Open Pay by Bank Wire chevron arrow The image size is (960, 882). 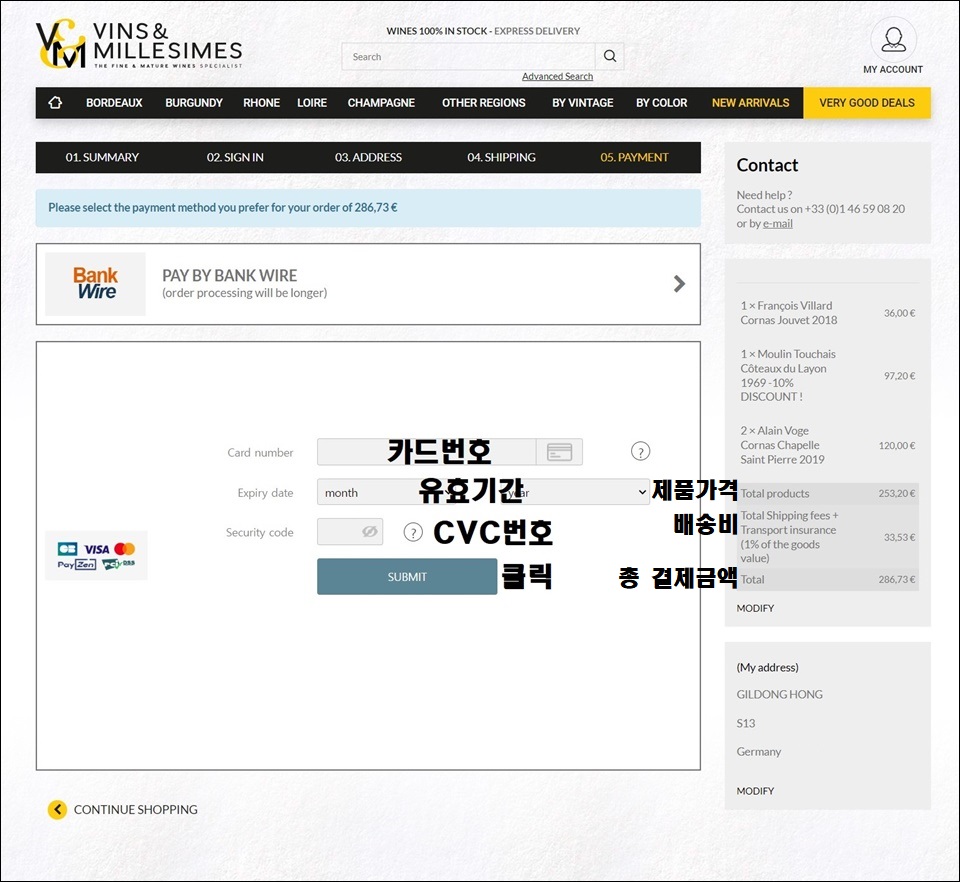tap(679, 283)
